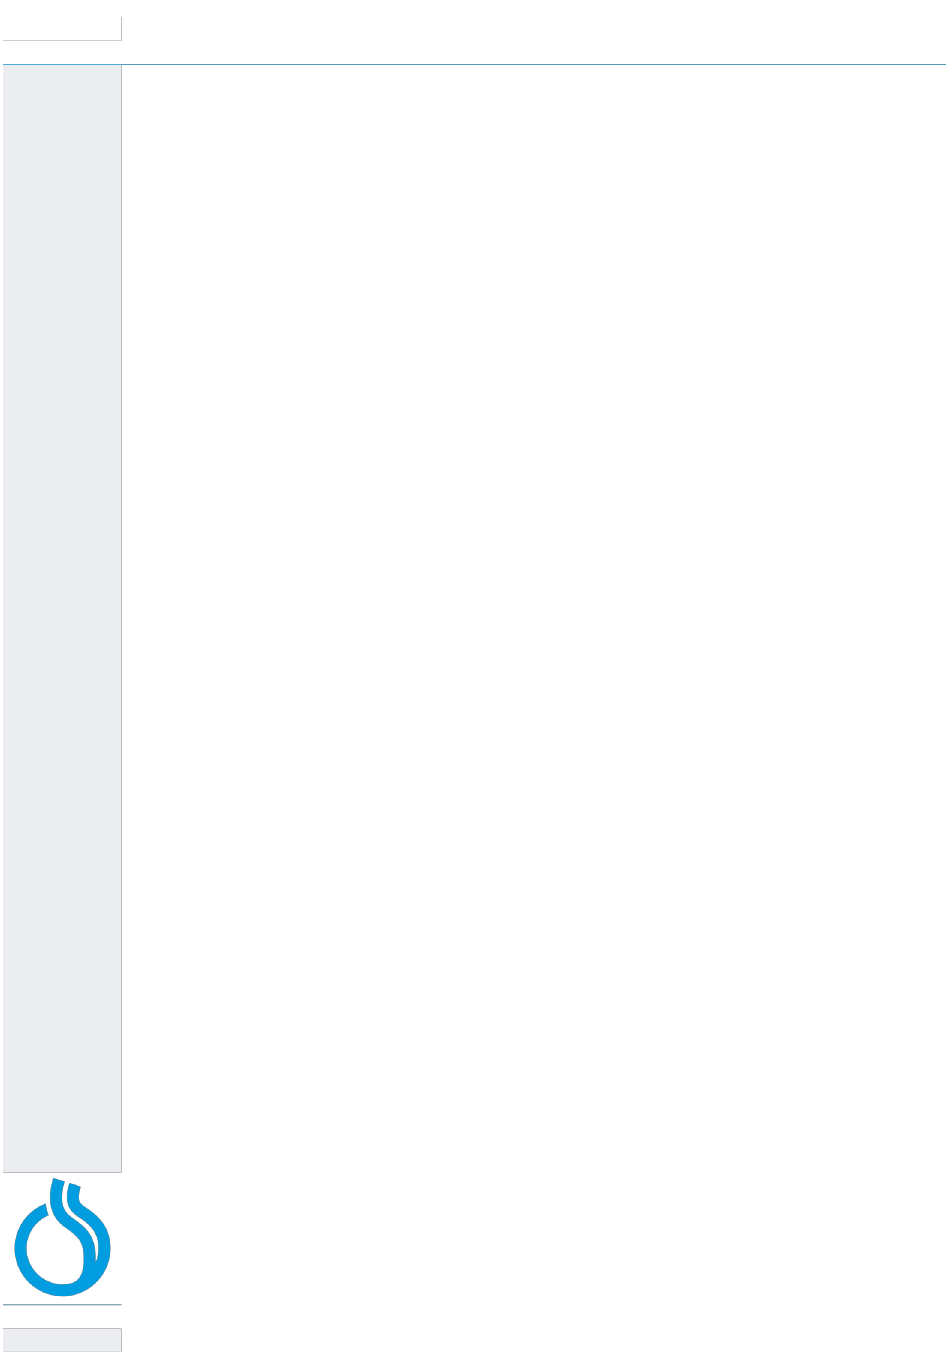950x1359 pixels.
Task: Click the blue swirl logo
Action: [62, 1237]
